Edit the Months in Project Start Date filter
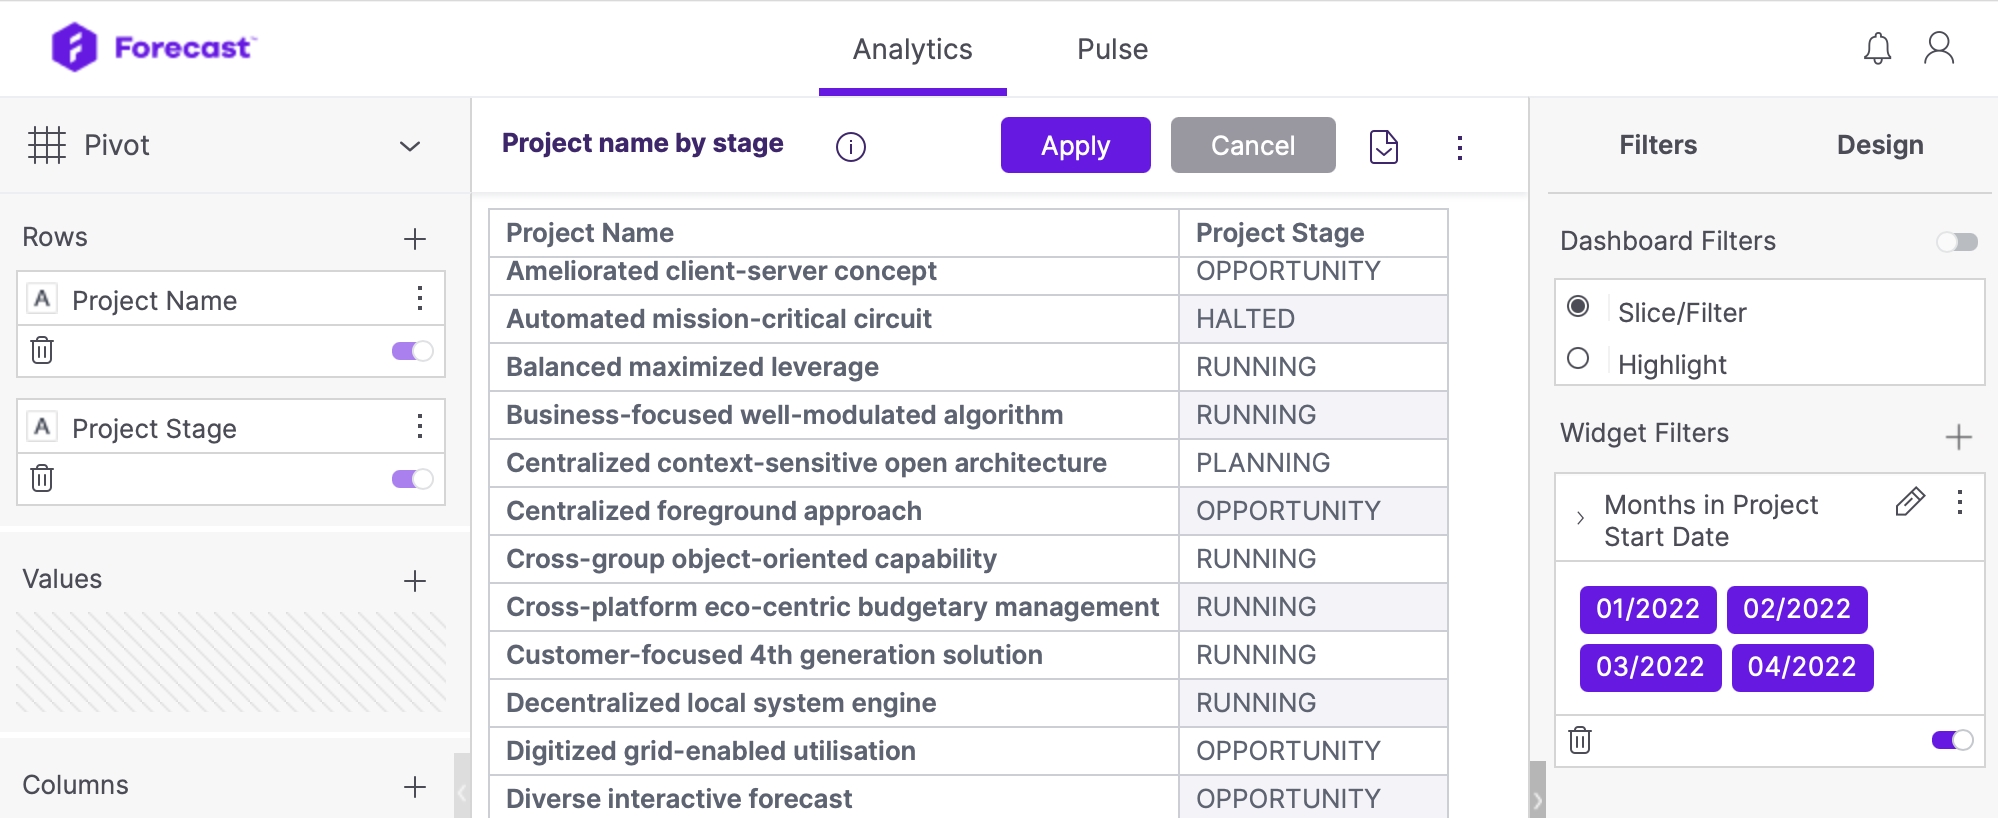The height and width of the screenshot is (818, 1998). [1910, 502]
